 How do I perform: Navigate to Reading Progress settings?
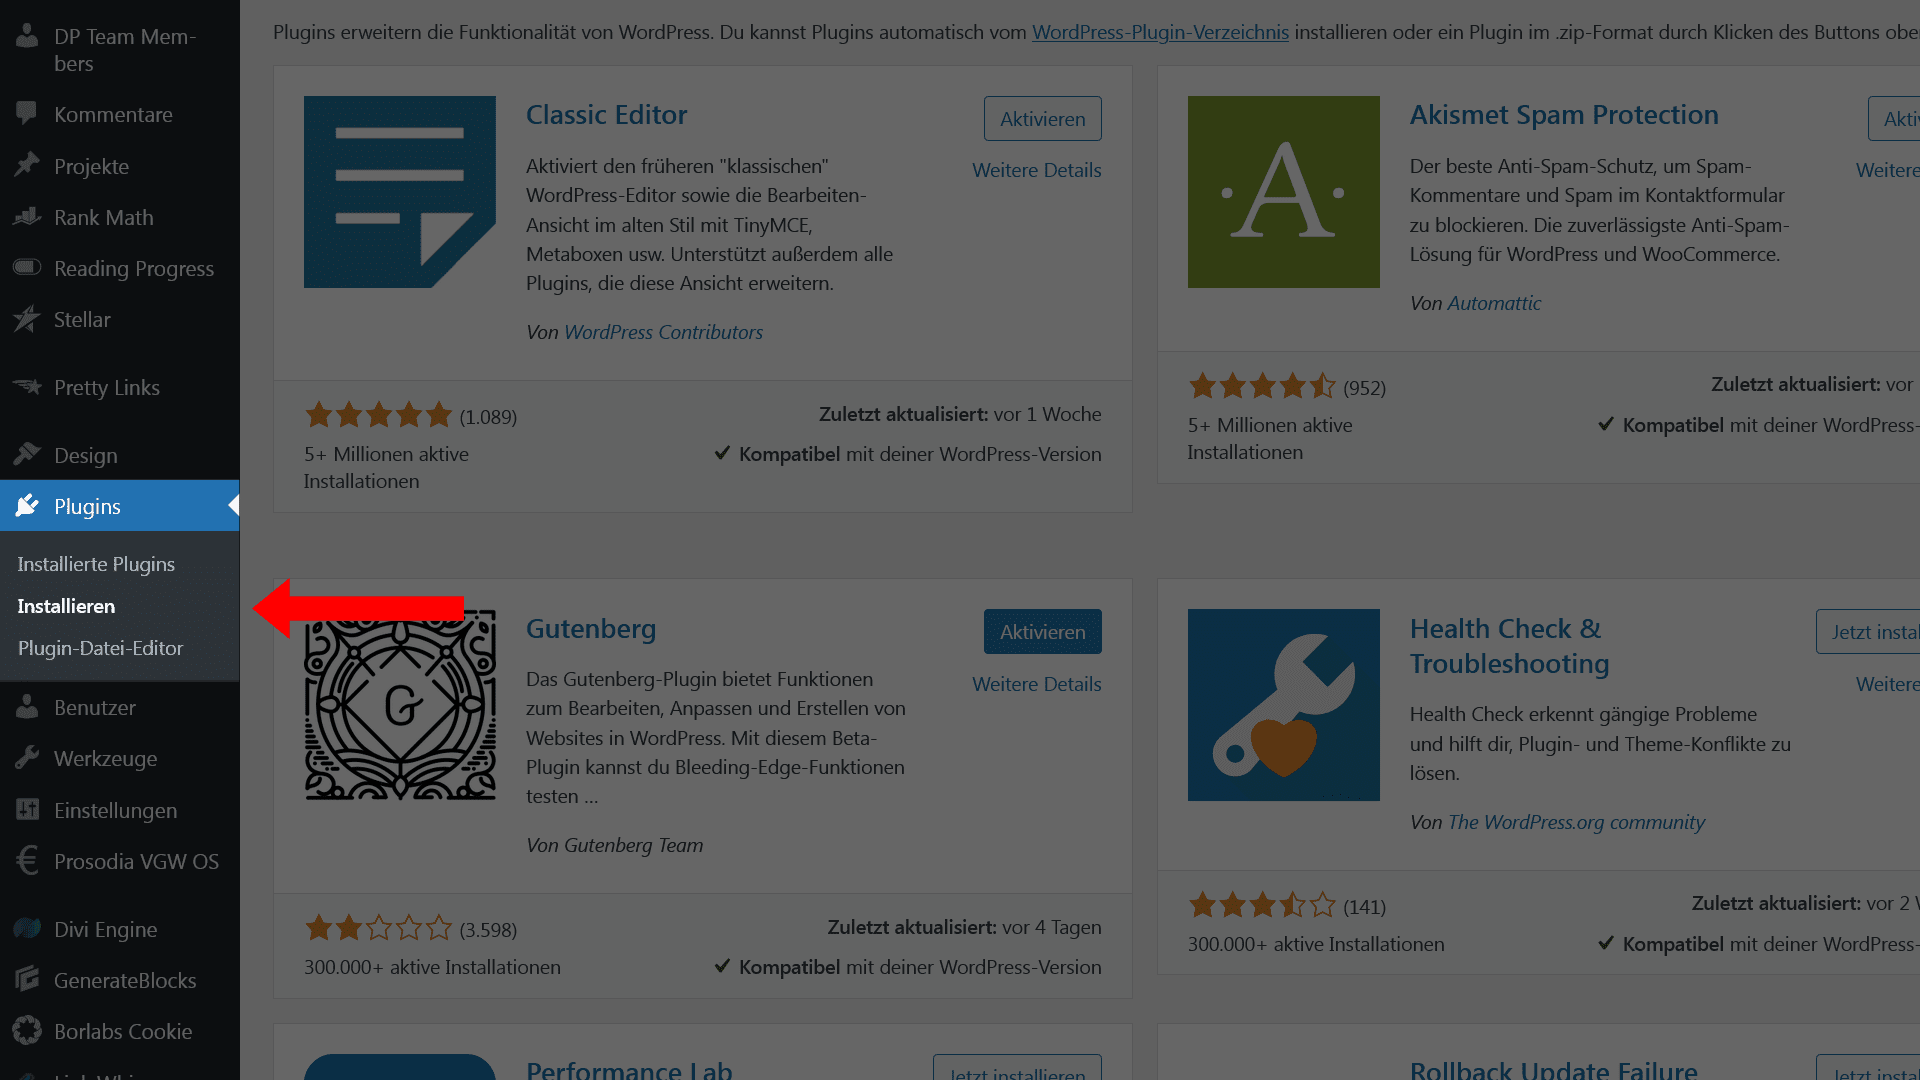point(133,269)
